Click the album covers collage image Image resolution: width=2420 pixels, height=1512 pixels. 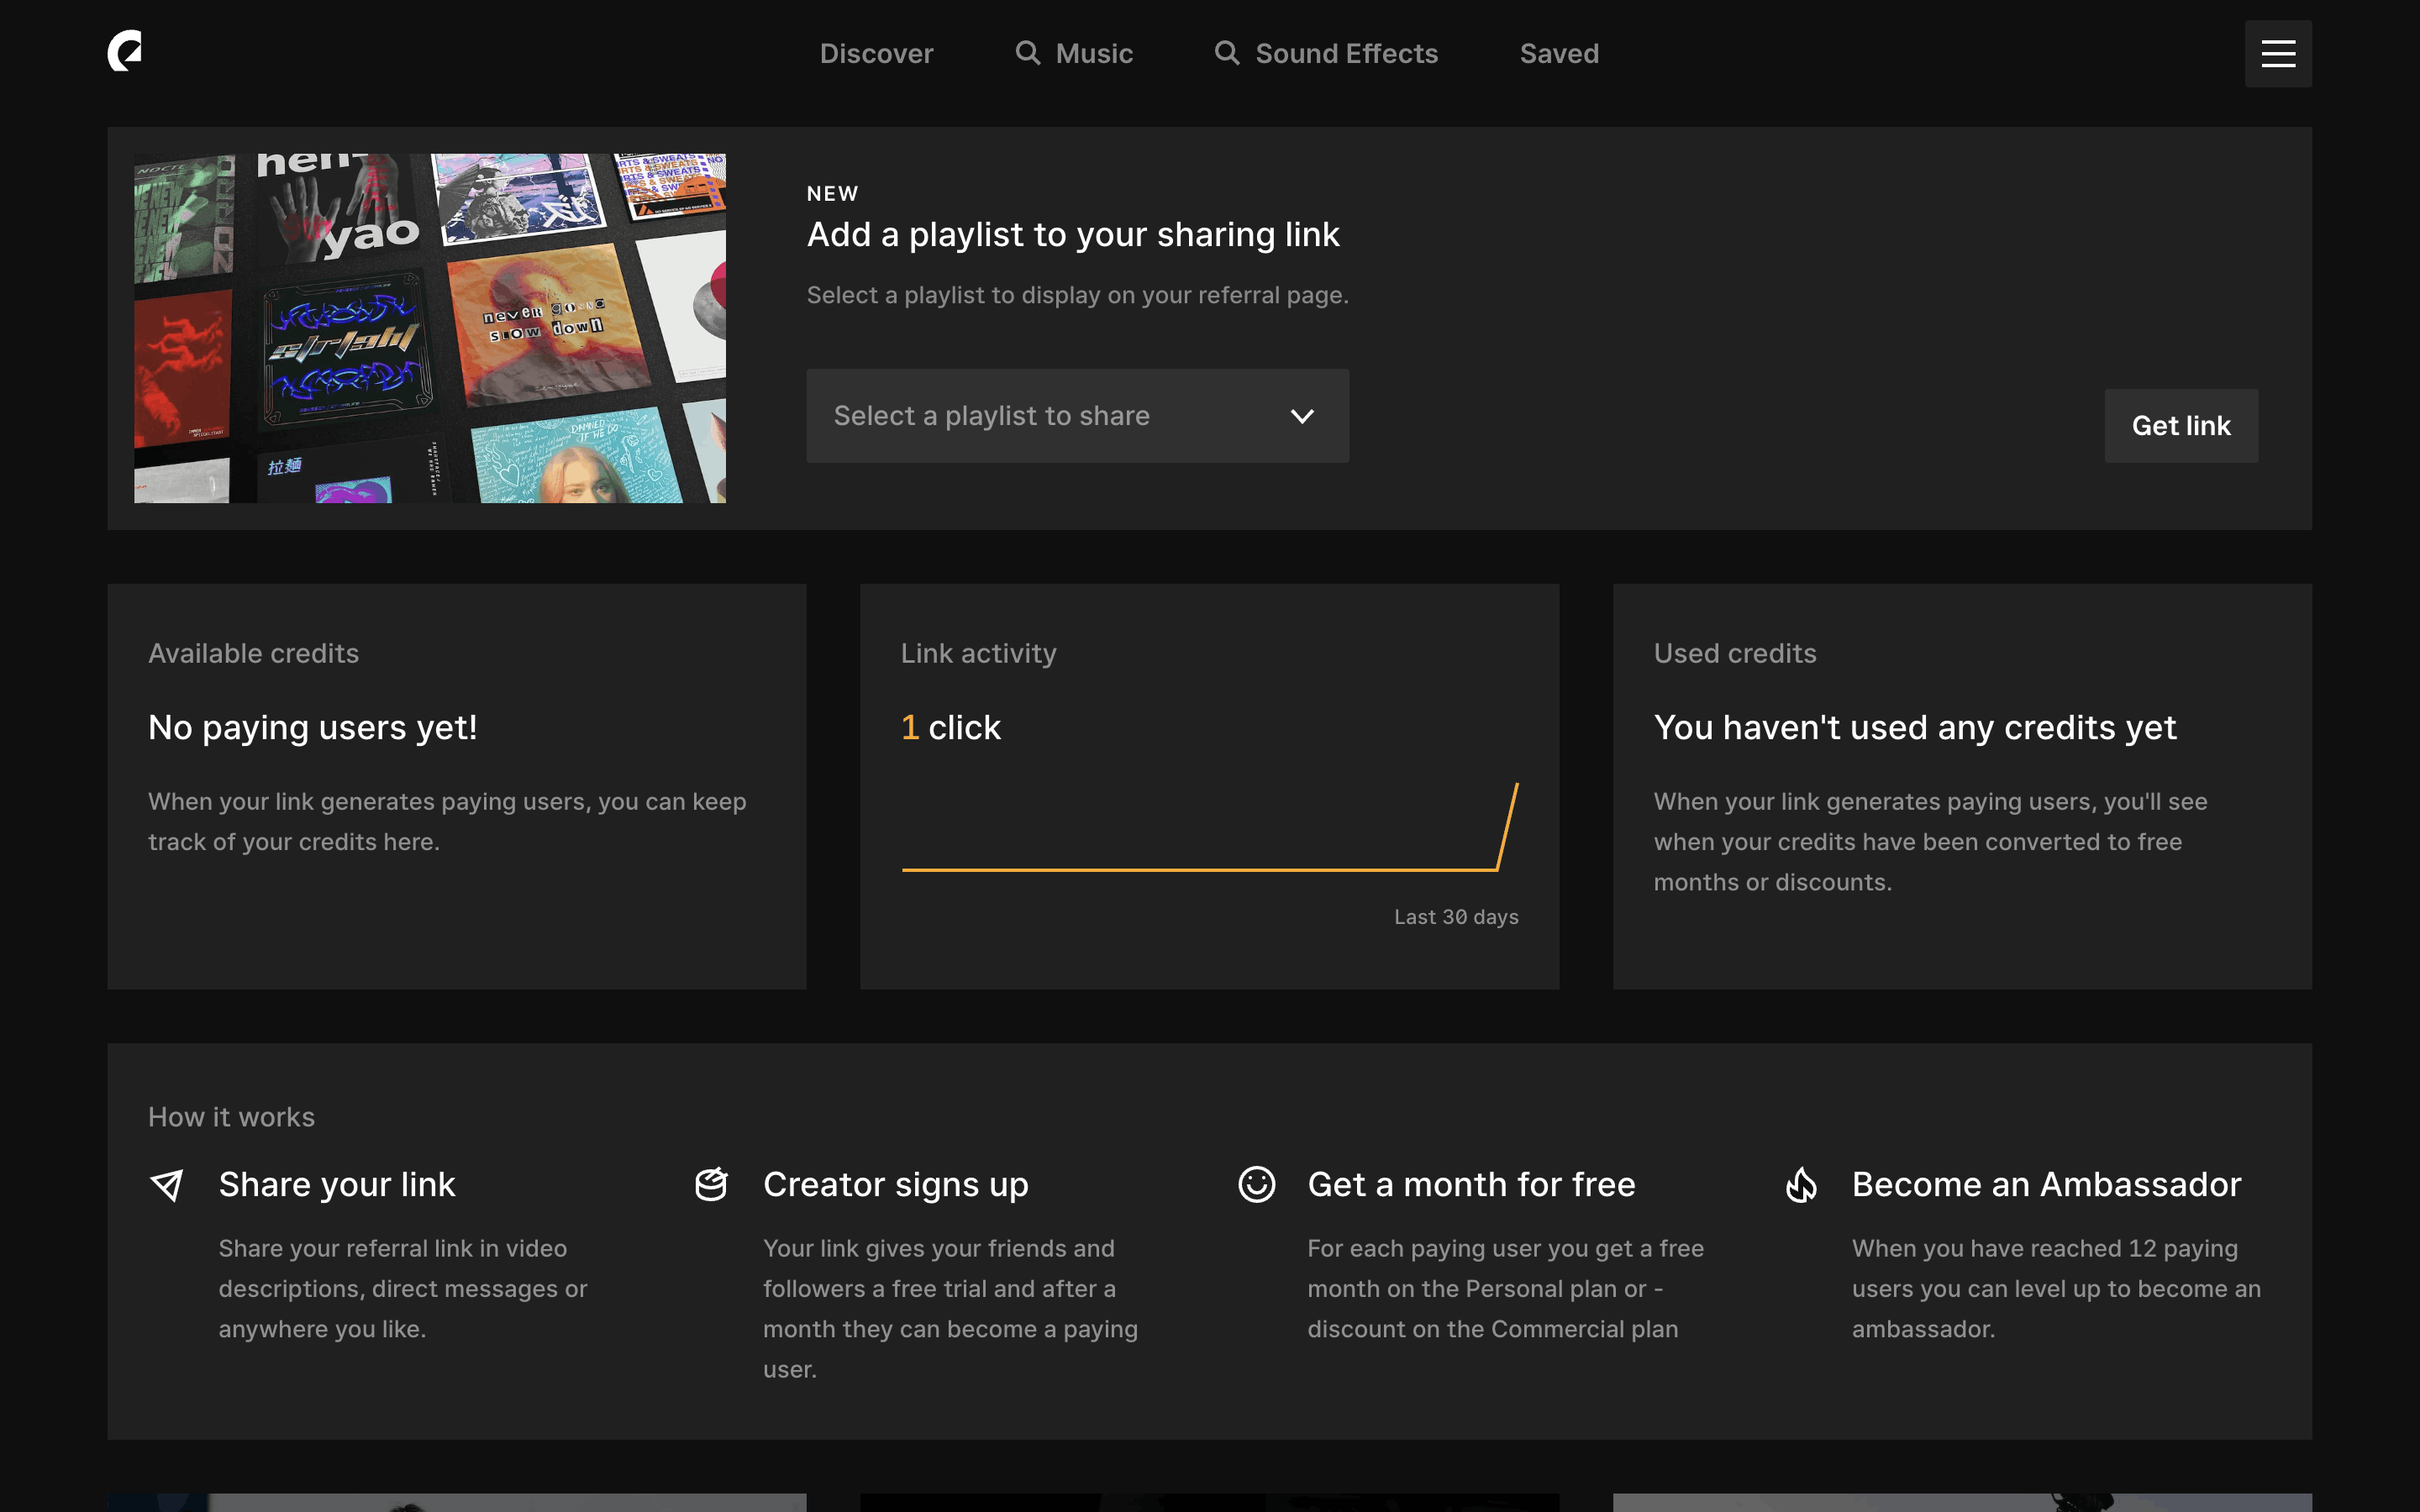(430, 328)
